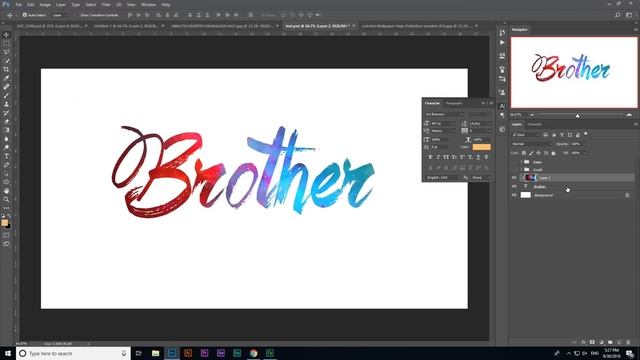Toggle layer filtering on/off switch
The image size is (640, 360).
586,134
